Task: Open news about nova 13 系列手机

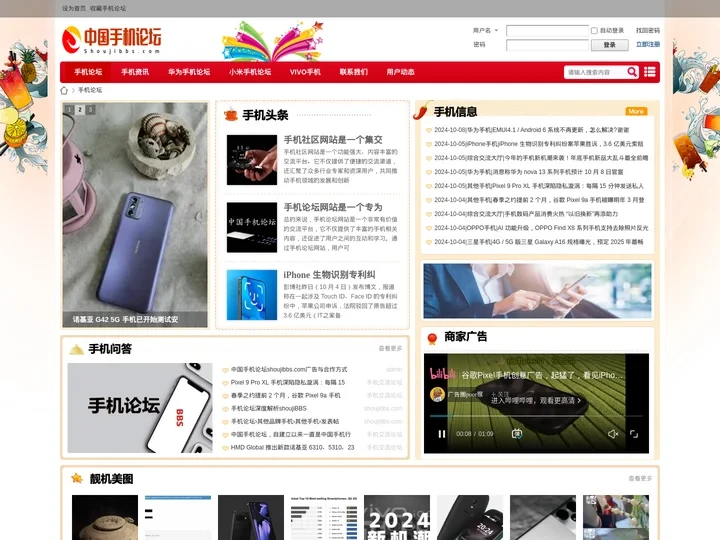Action: coord(529,172)
